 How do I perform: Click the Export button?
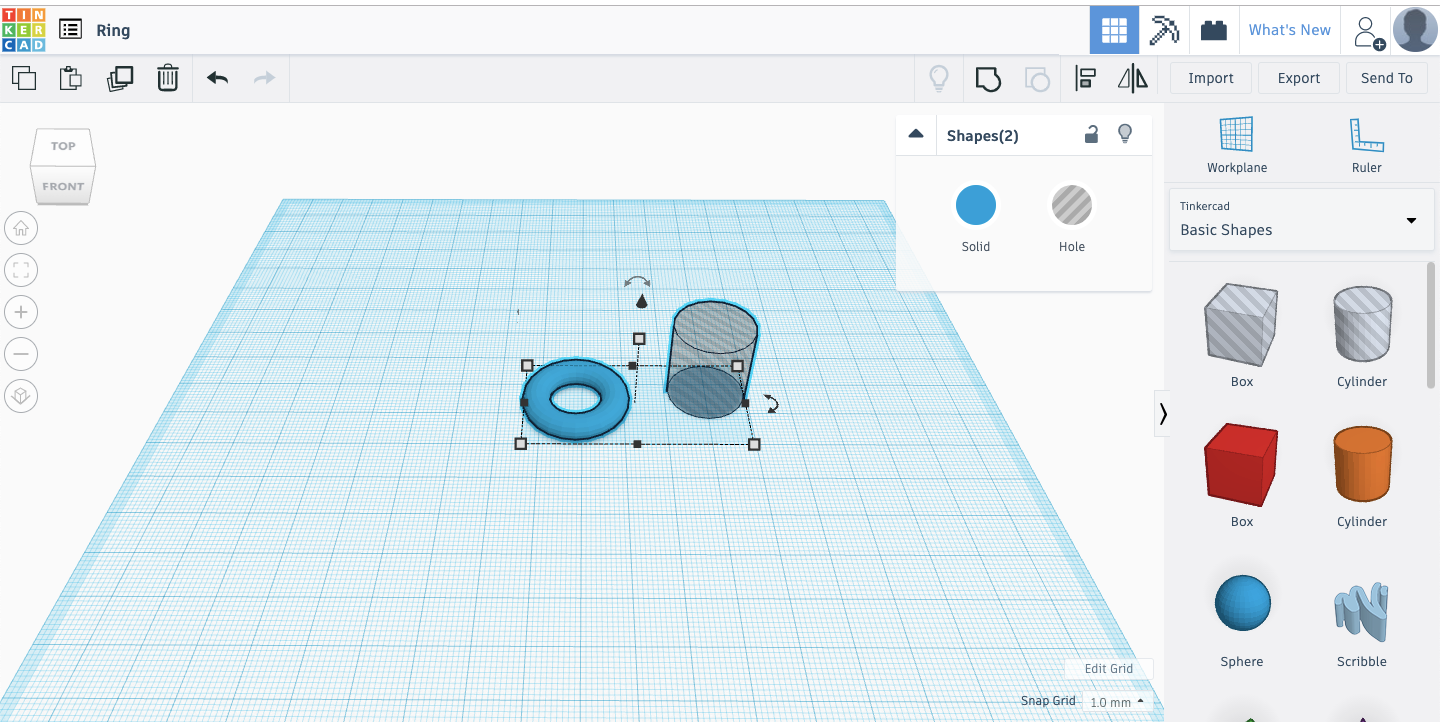(x=1298, y=77)
